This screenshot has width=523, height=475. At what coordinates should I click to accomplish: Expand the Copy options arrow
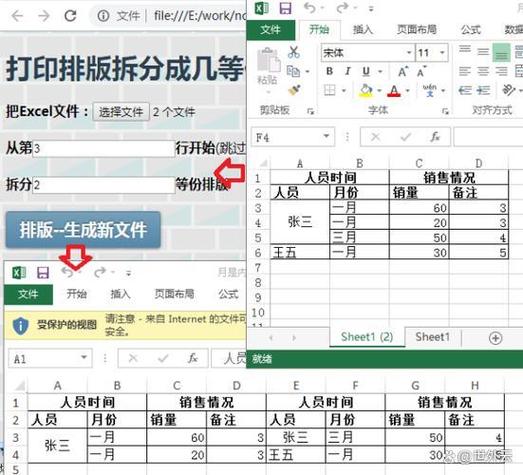pos(308,71)
